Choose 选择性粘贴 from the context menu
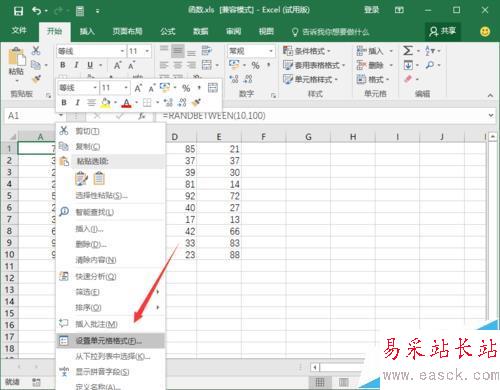 click(111, 195)
